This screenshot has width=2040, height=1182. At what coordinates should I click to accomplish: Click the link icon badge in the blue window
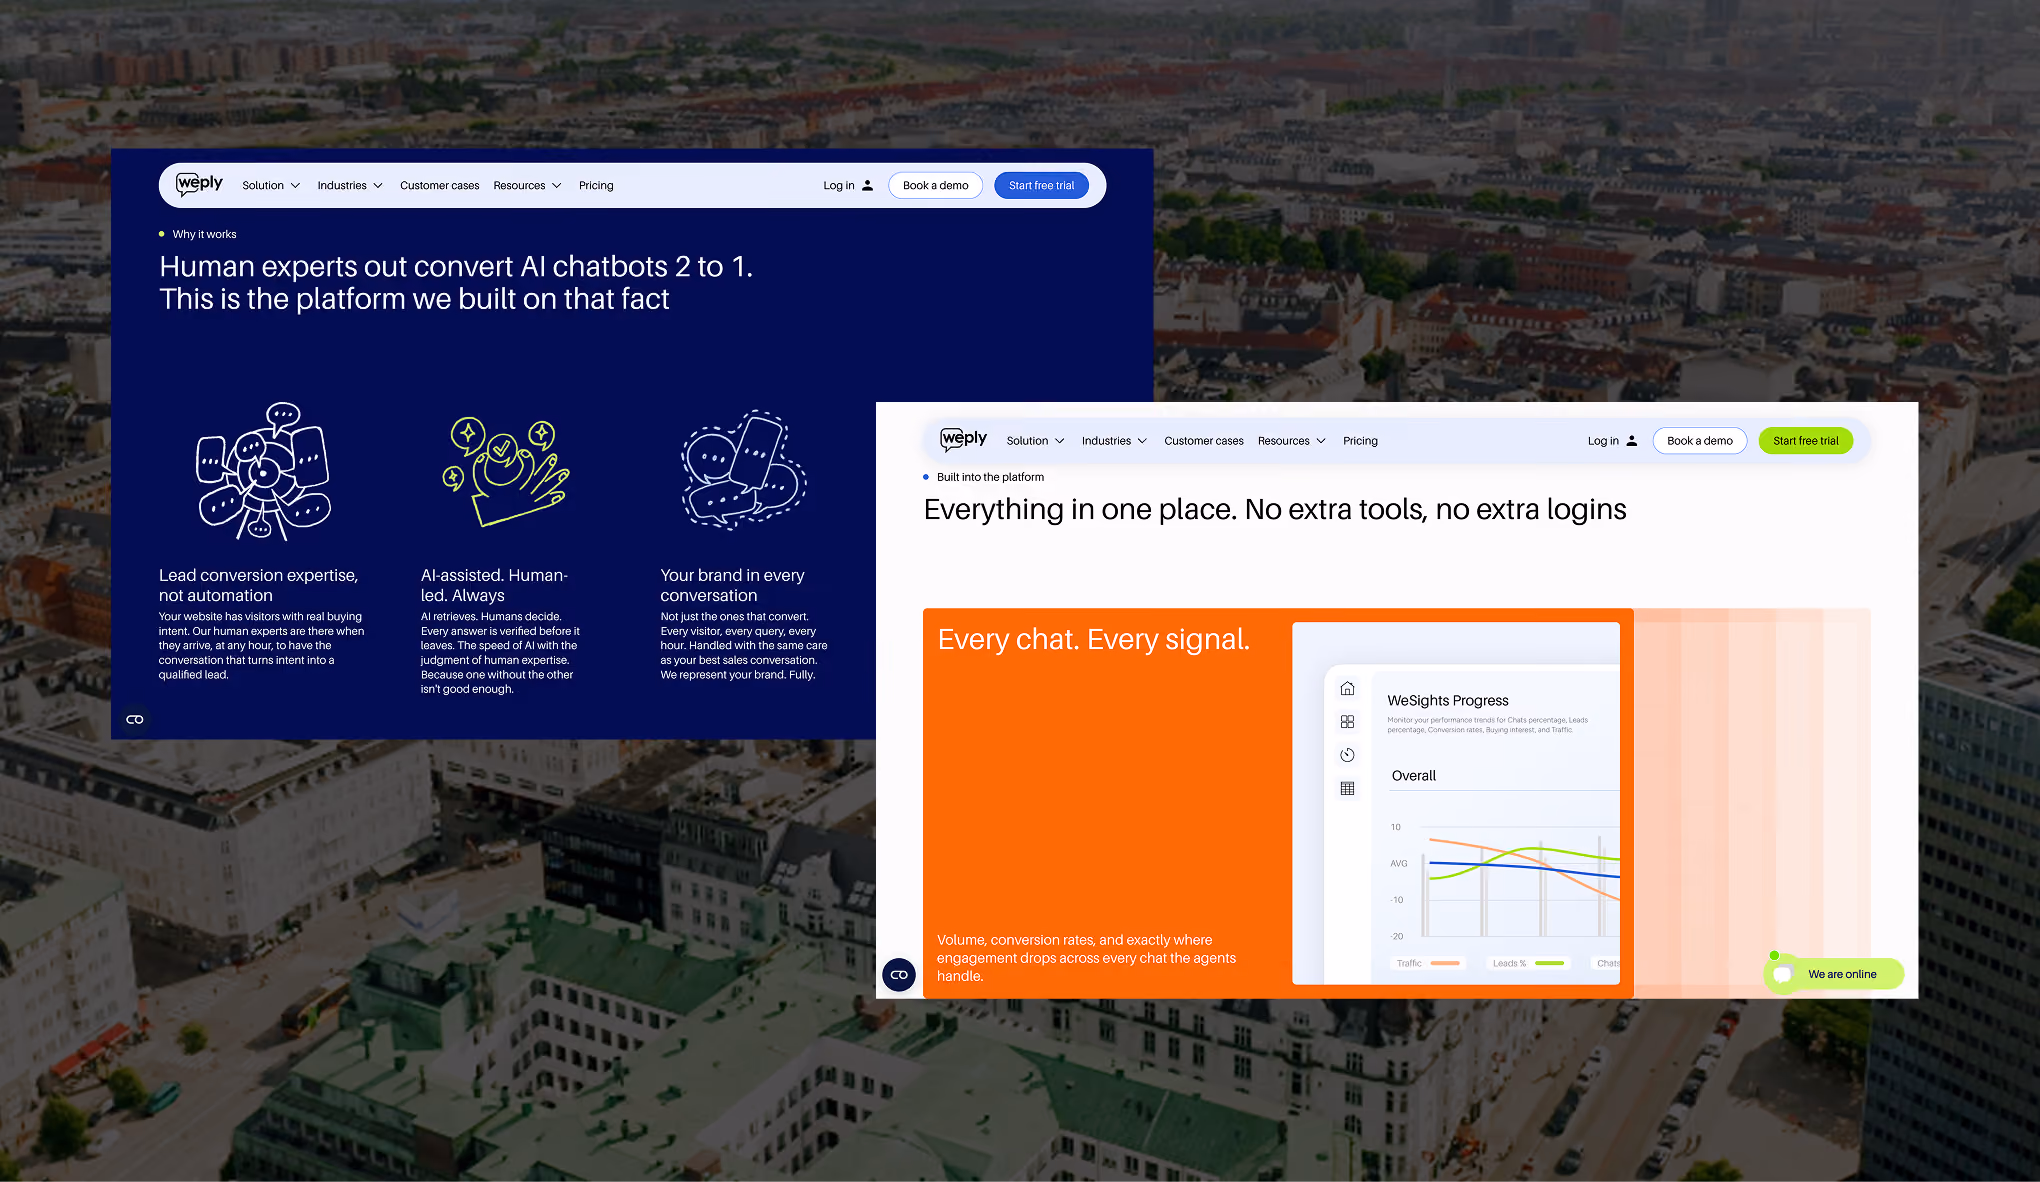coord(135,719)
